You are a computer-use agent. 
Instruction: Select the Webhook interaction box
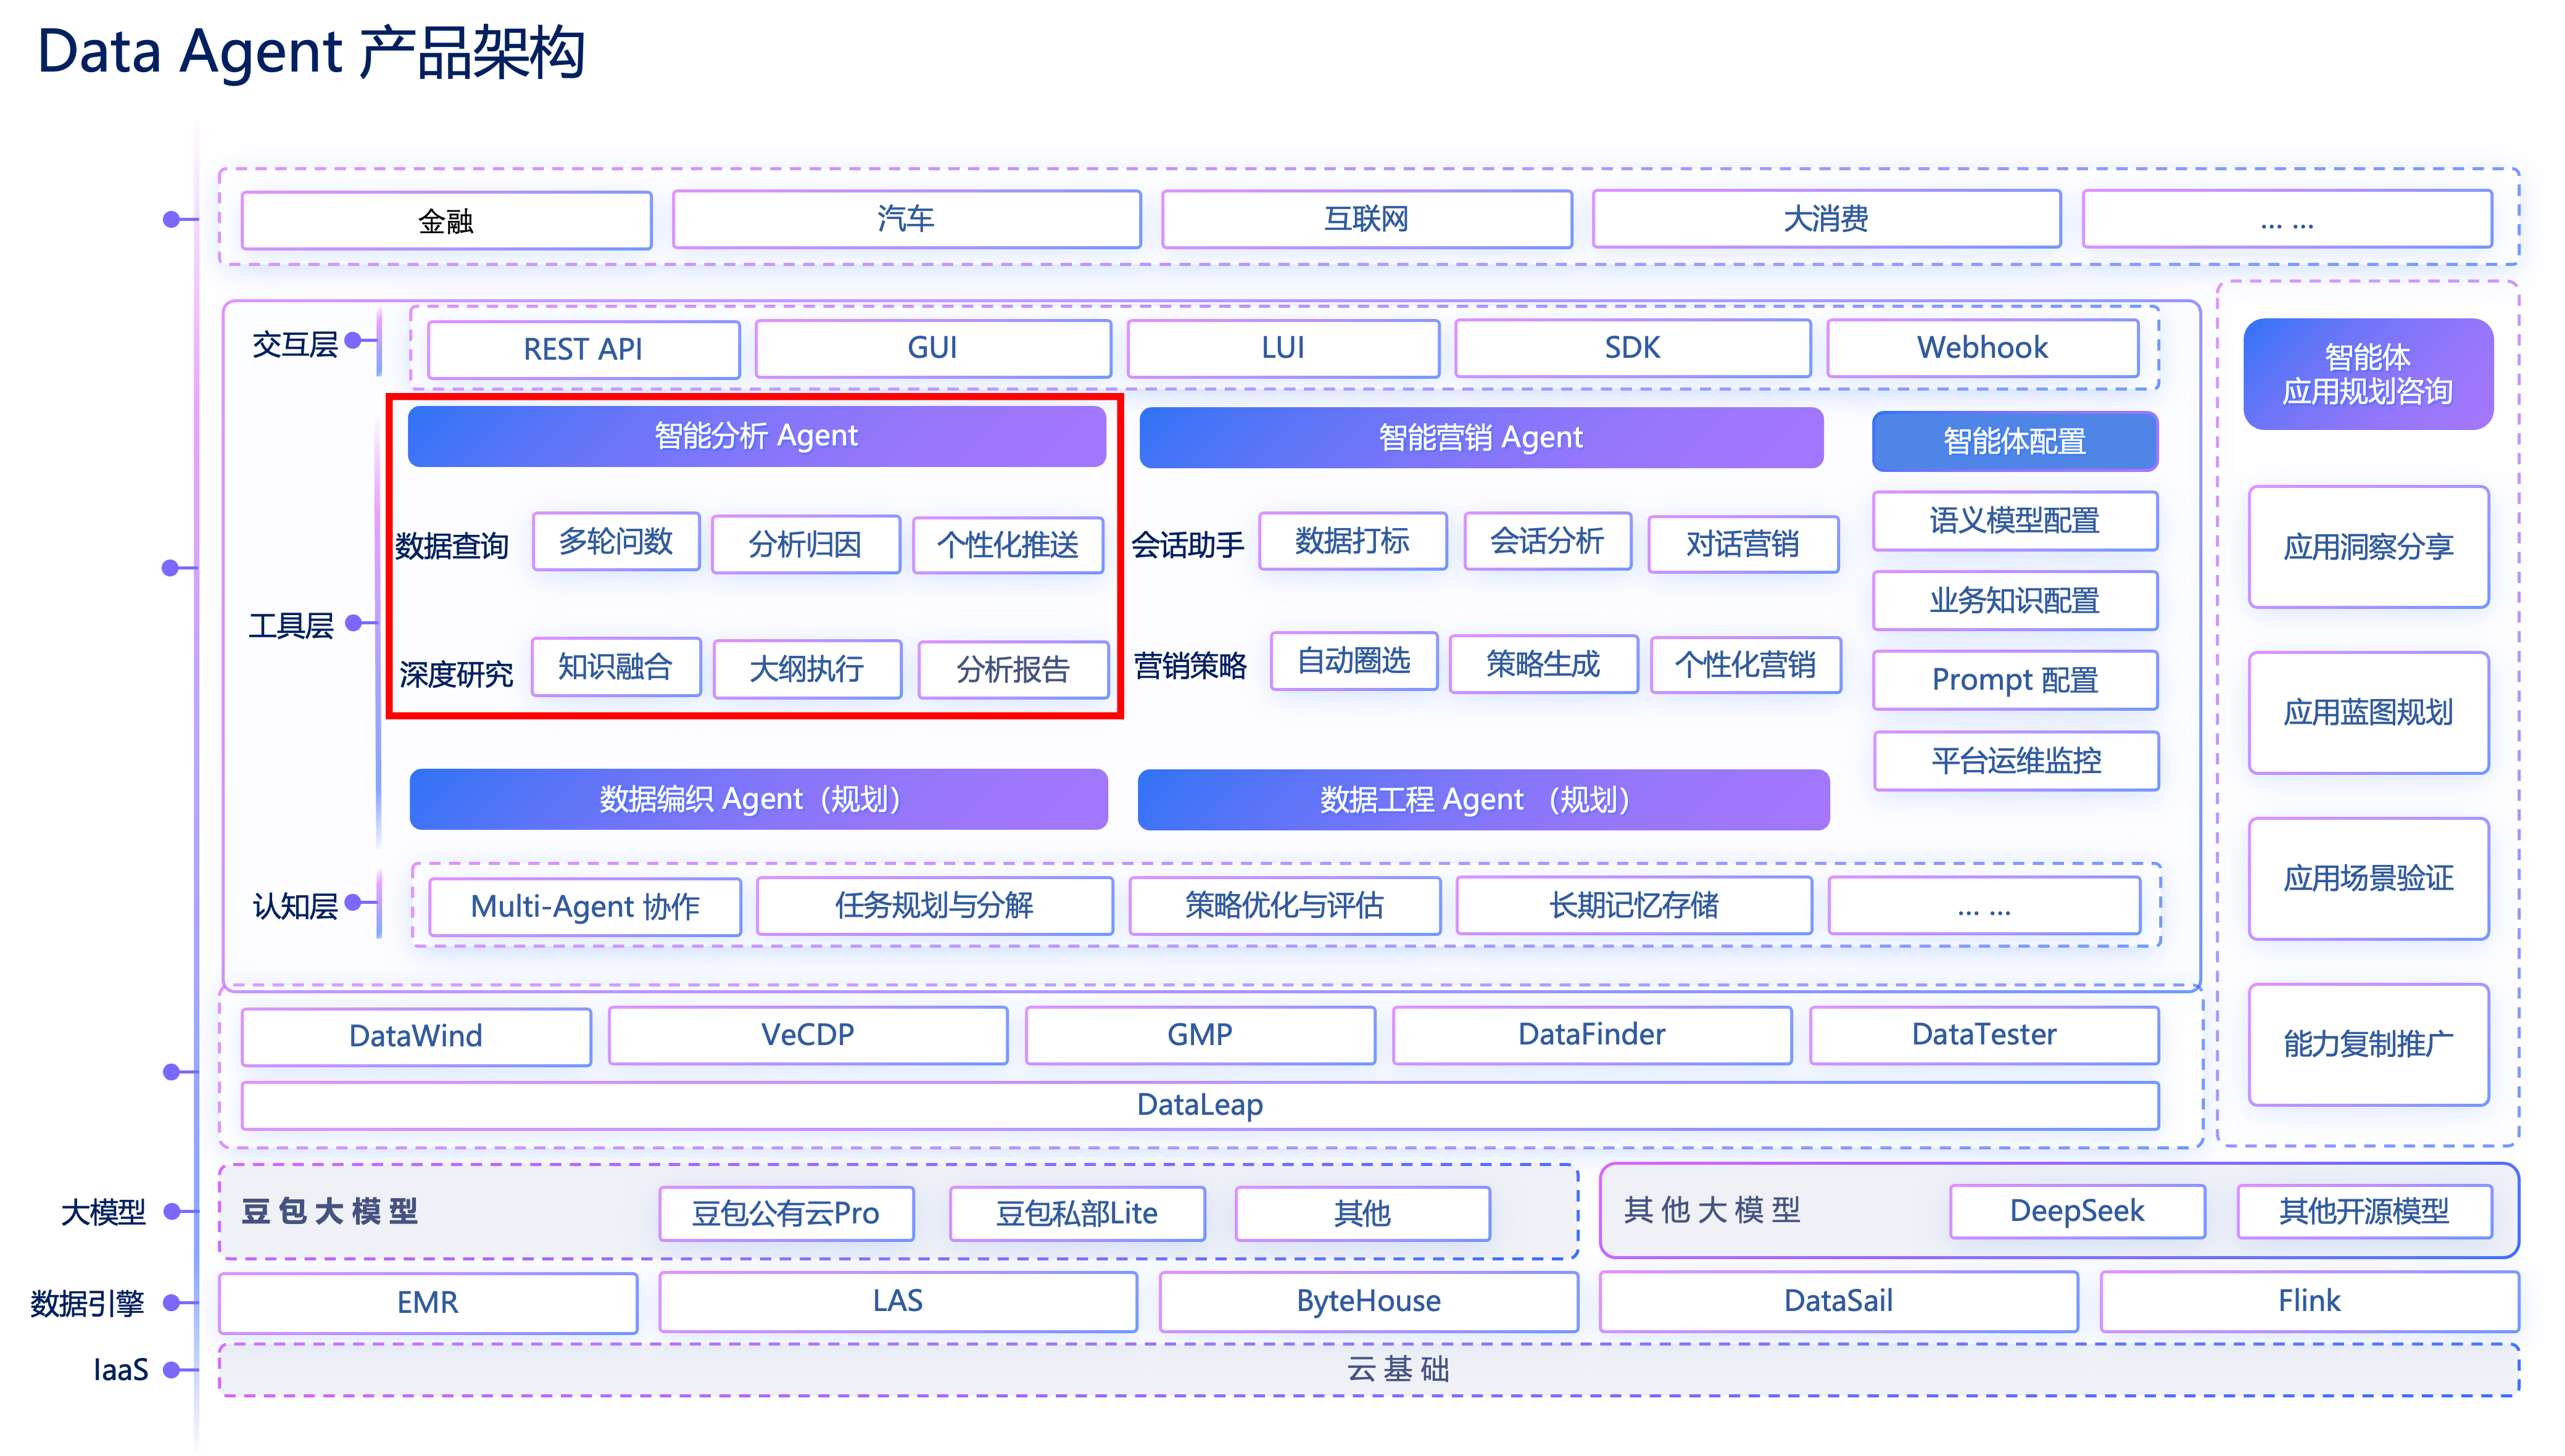coord(1982,348)
